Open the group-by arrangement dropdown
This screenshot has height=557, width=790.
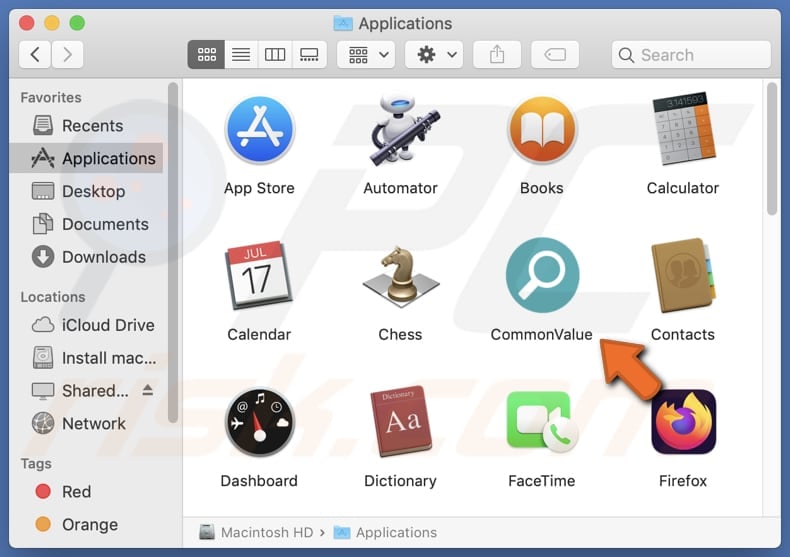[366, 54]
